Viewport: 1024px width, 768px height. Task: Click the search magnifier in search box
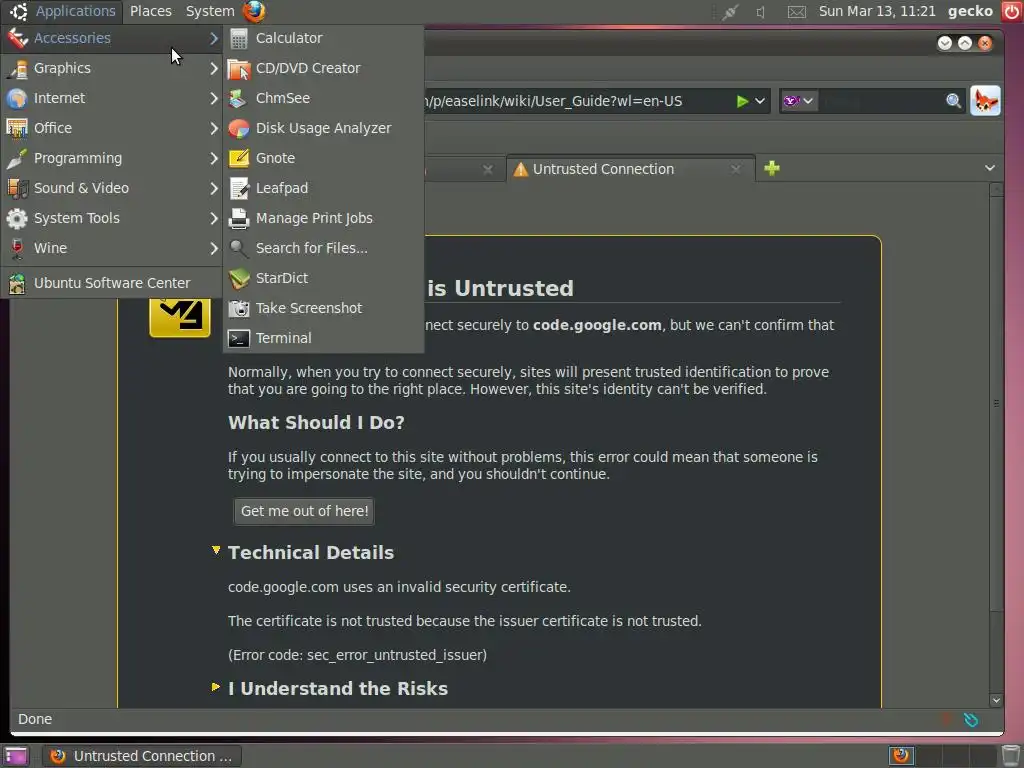pyautogui.click(x=953, y=101)
